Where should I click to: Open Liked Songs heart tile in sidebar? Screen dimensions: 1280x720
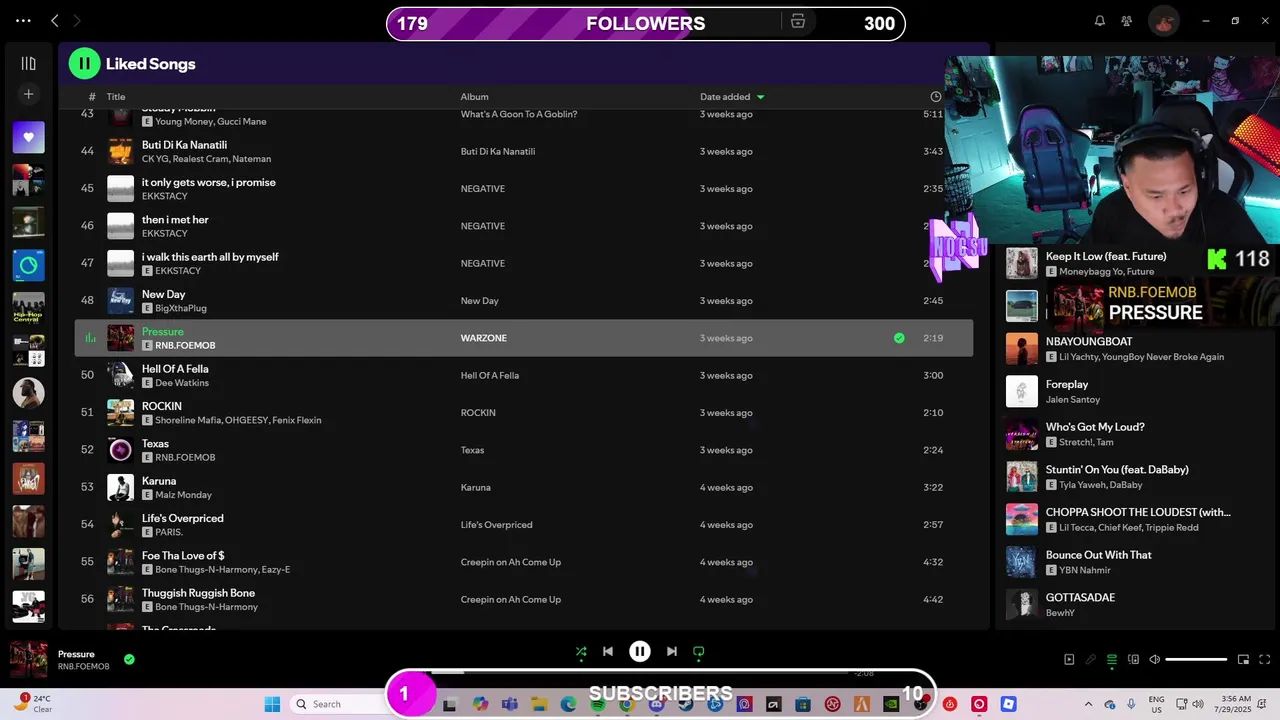point(28,137)
